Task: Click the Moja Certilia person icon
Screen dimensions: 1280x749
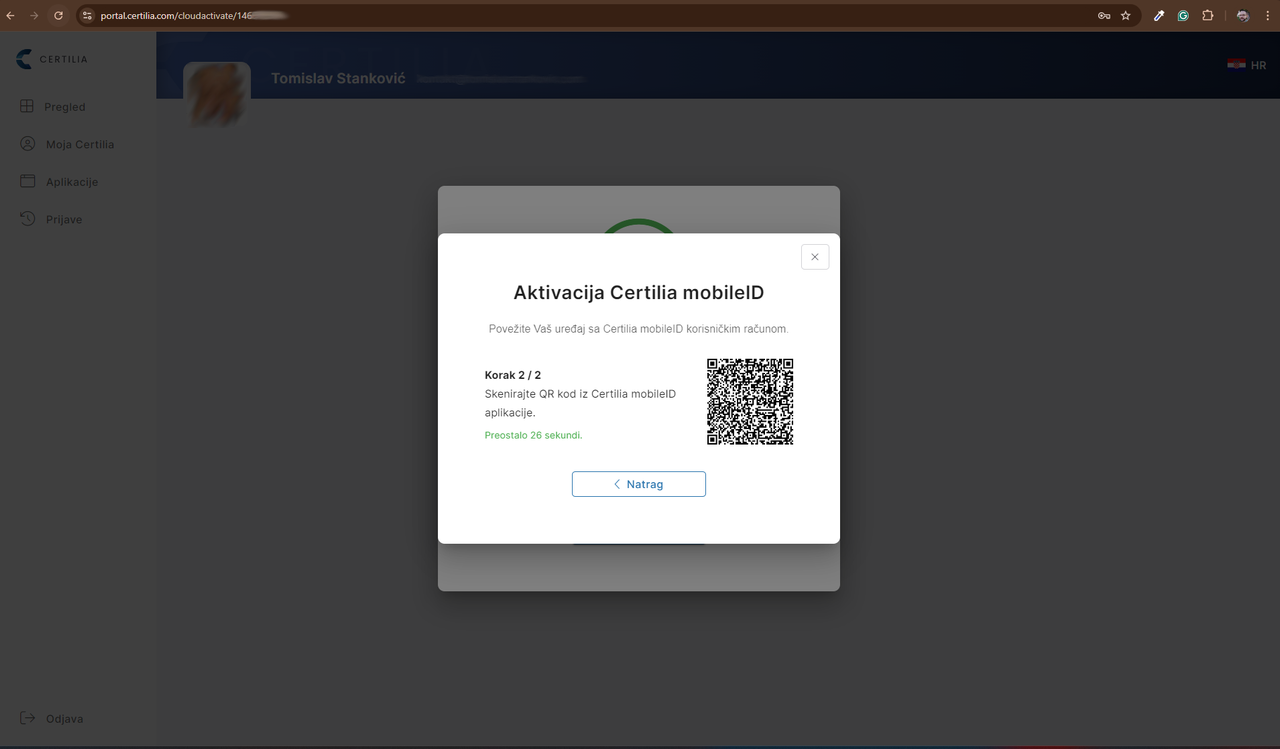Action: (26, 143)
